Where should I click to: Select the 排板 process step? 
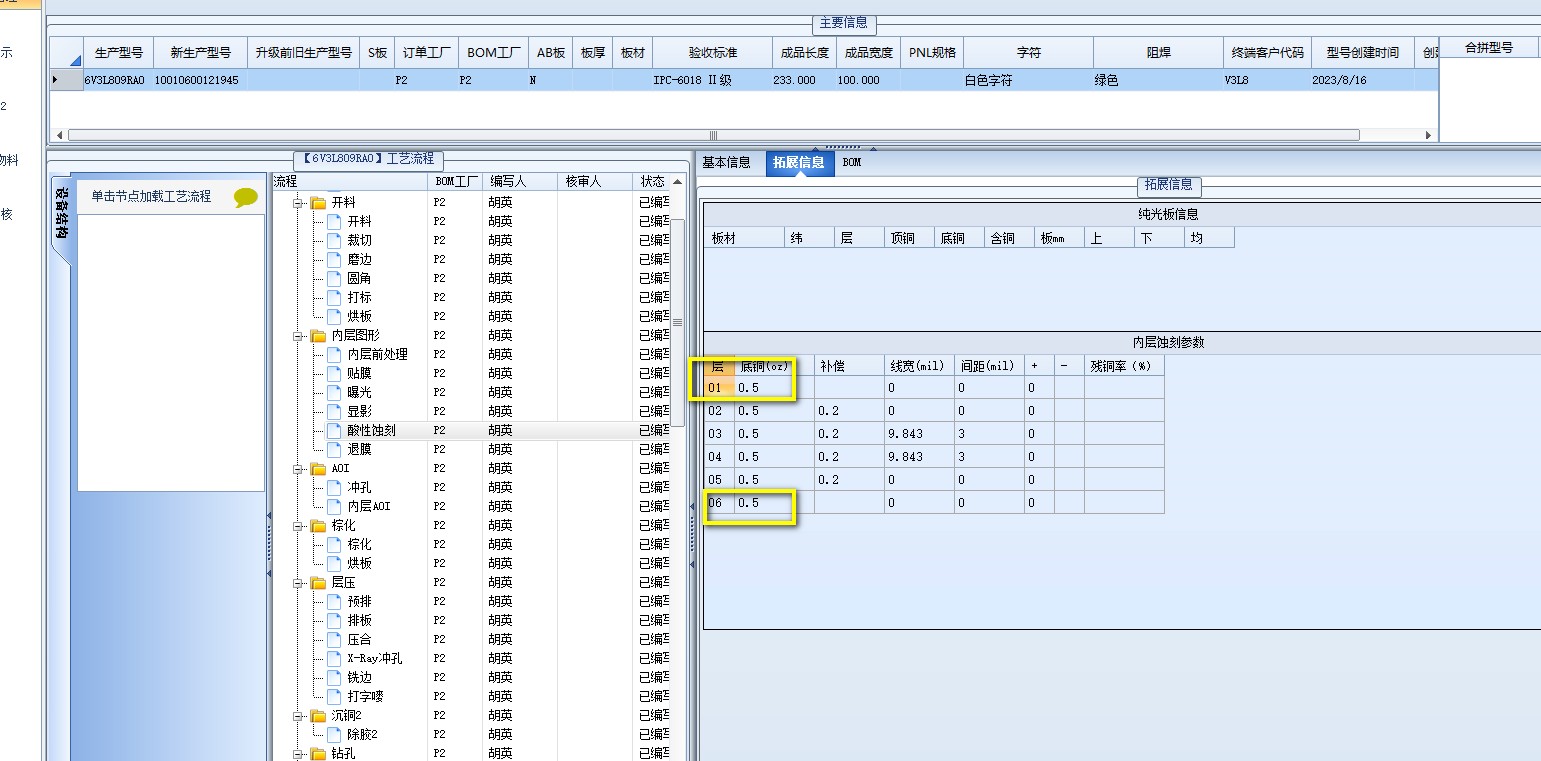point(359,621)
